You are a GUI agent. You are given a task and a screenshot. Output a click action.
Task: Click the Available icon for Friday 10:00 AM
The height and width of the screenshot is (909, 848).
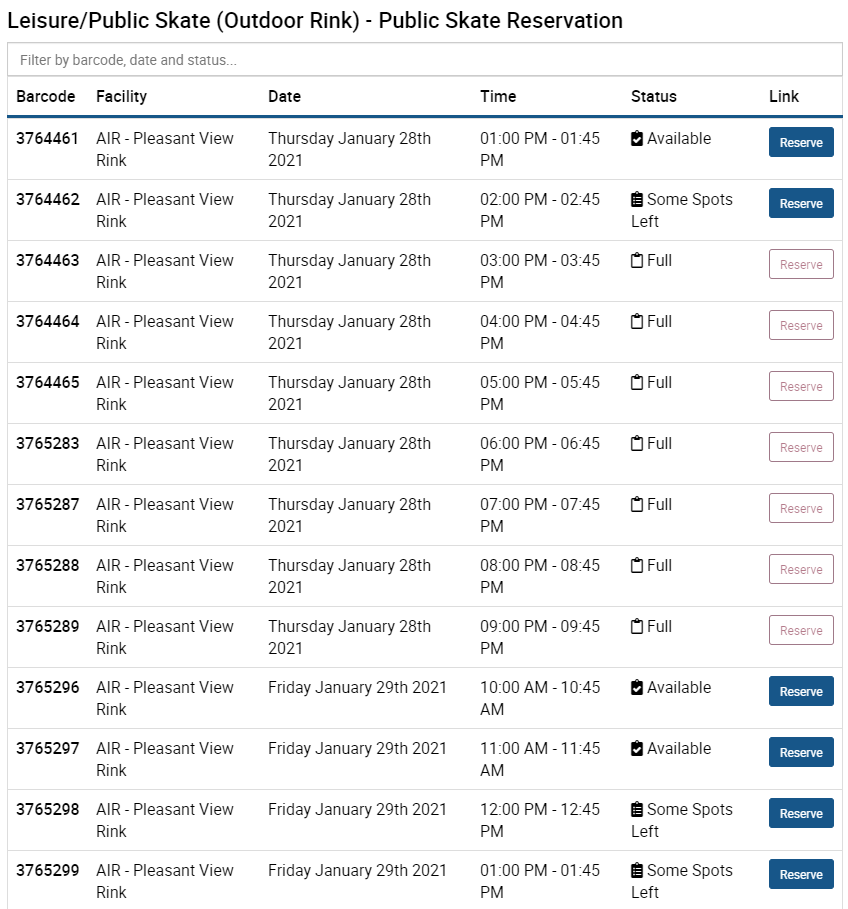tap(636, 688)
